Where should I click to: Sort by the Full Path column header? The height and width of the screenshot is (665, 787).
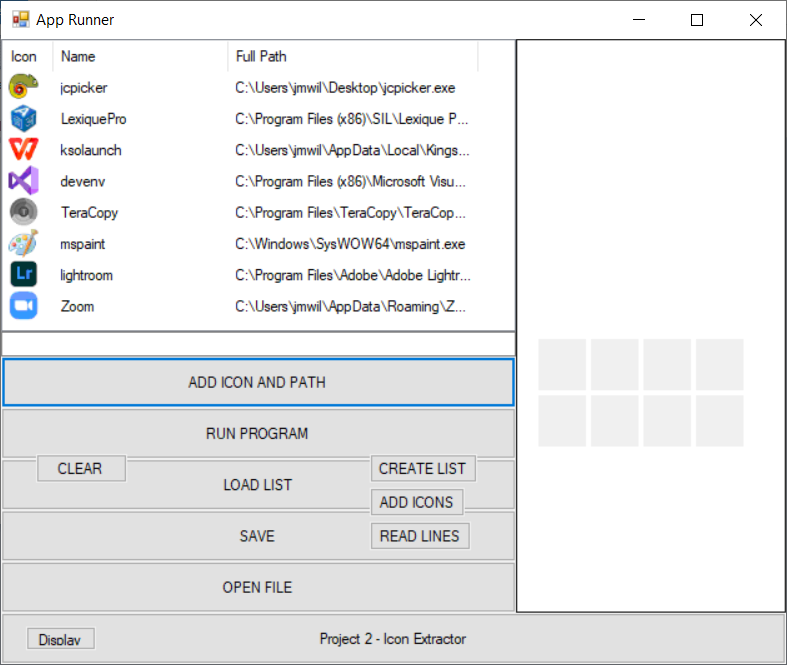coord(353,56)
